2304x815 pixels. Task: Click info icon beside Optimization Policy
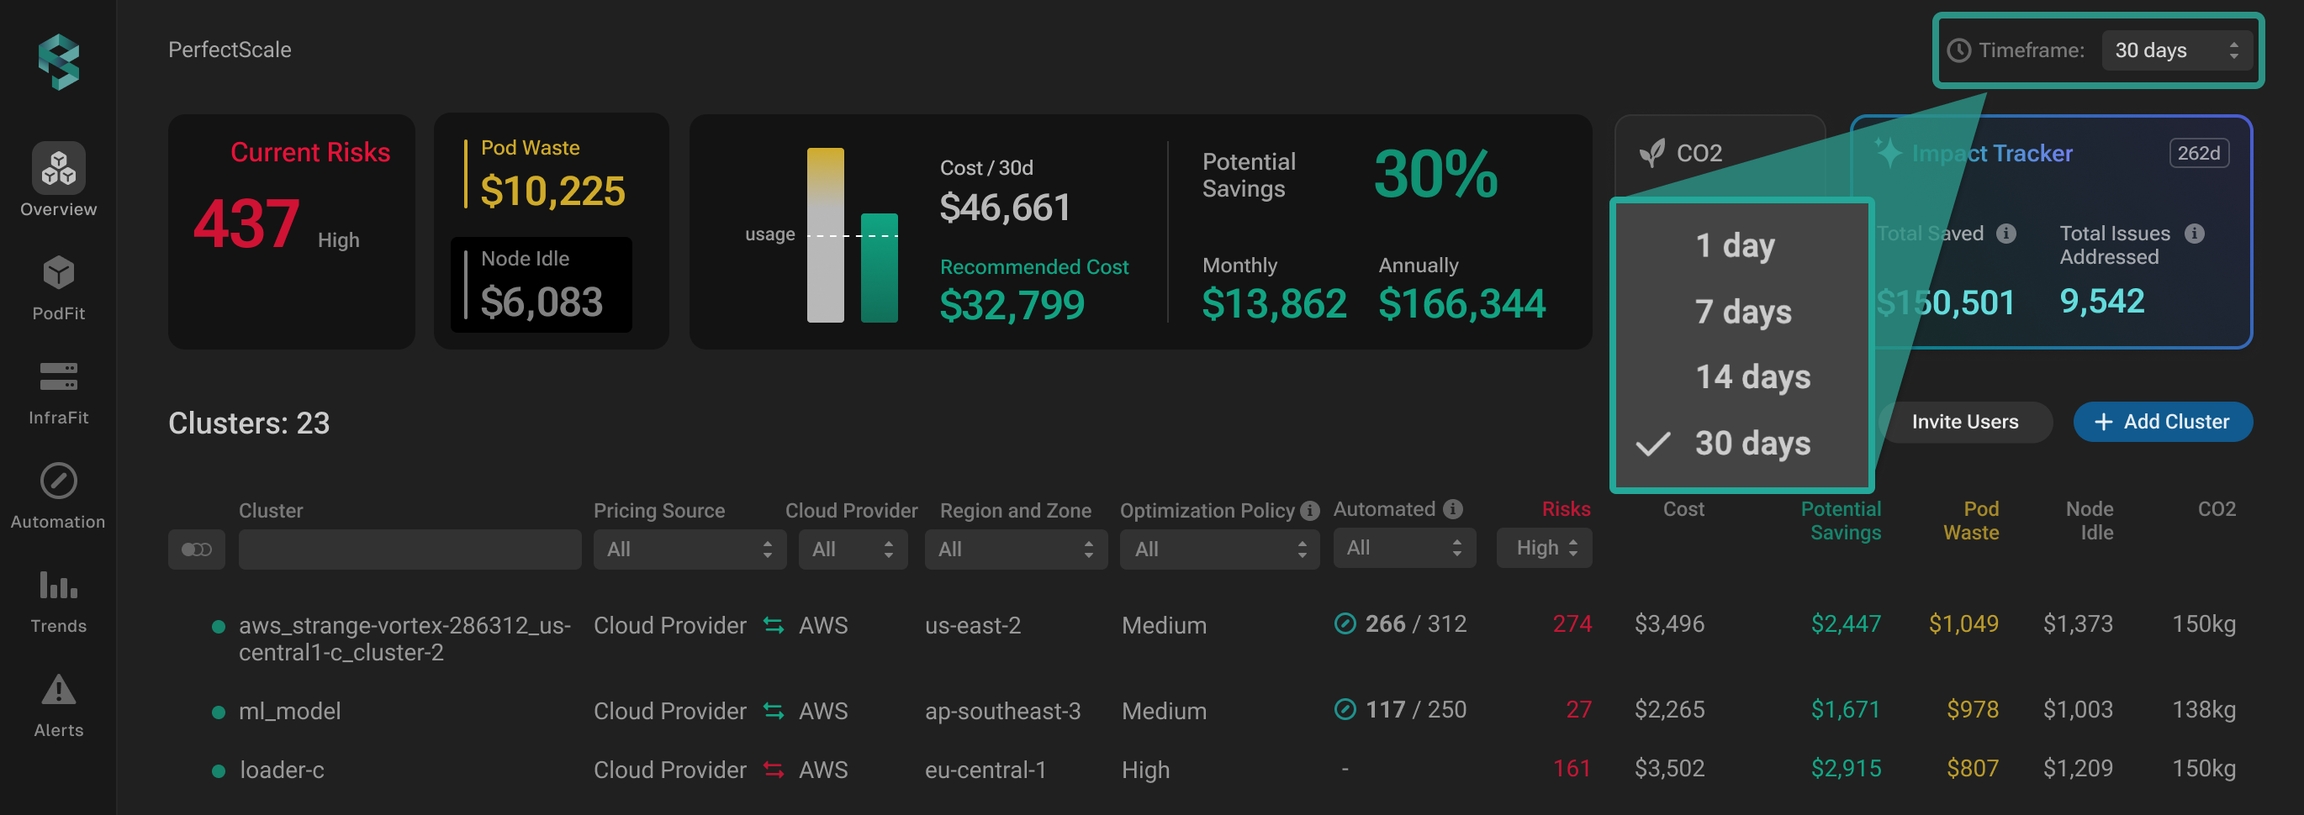click(x=1309, y=511)
